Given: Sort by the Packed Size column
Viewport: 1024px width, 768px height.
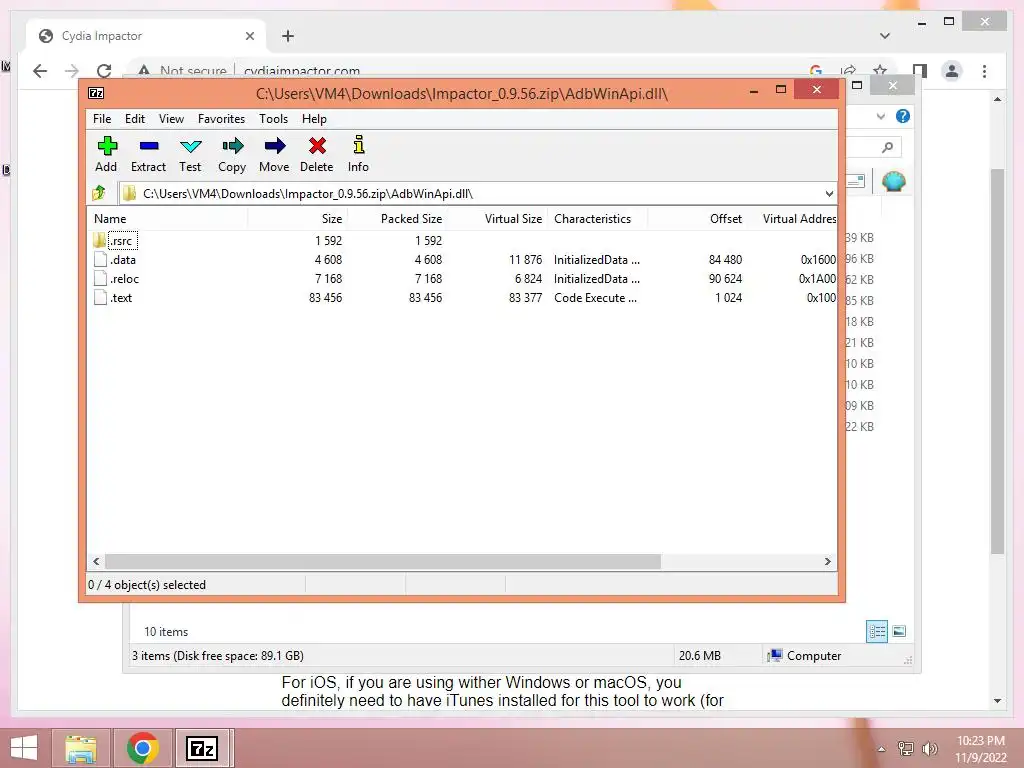Looking at the screenshot, I should [397, 219].
